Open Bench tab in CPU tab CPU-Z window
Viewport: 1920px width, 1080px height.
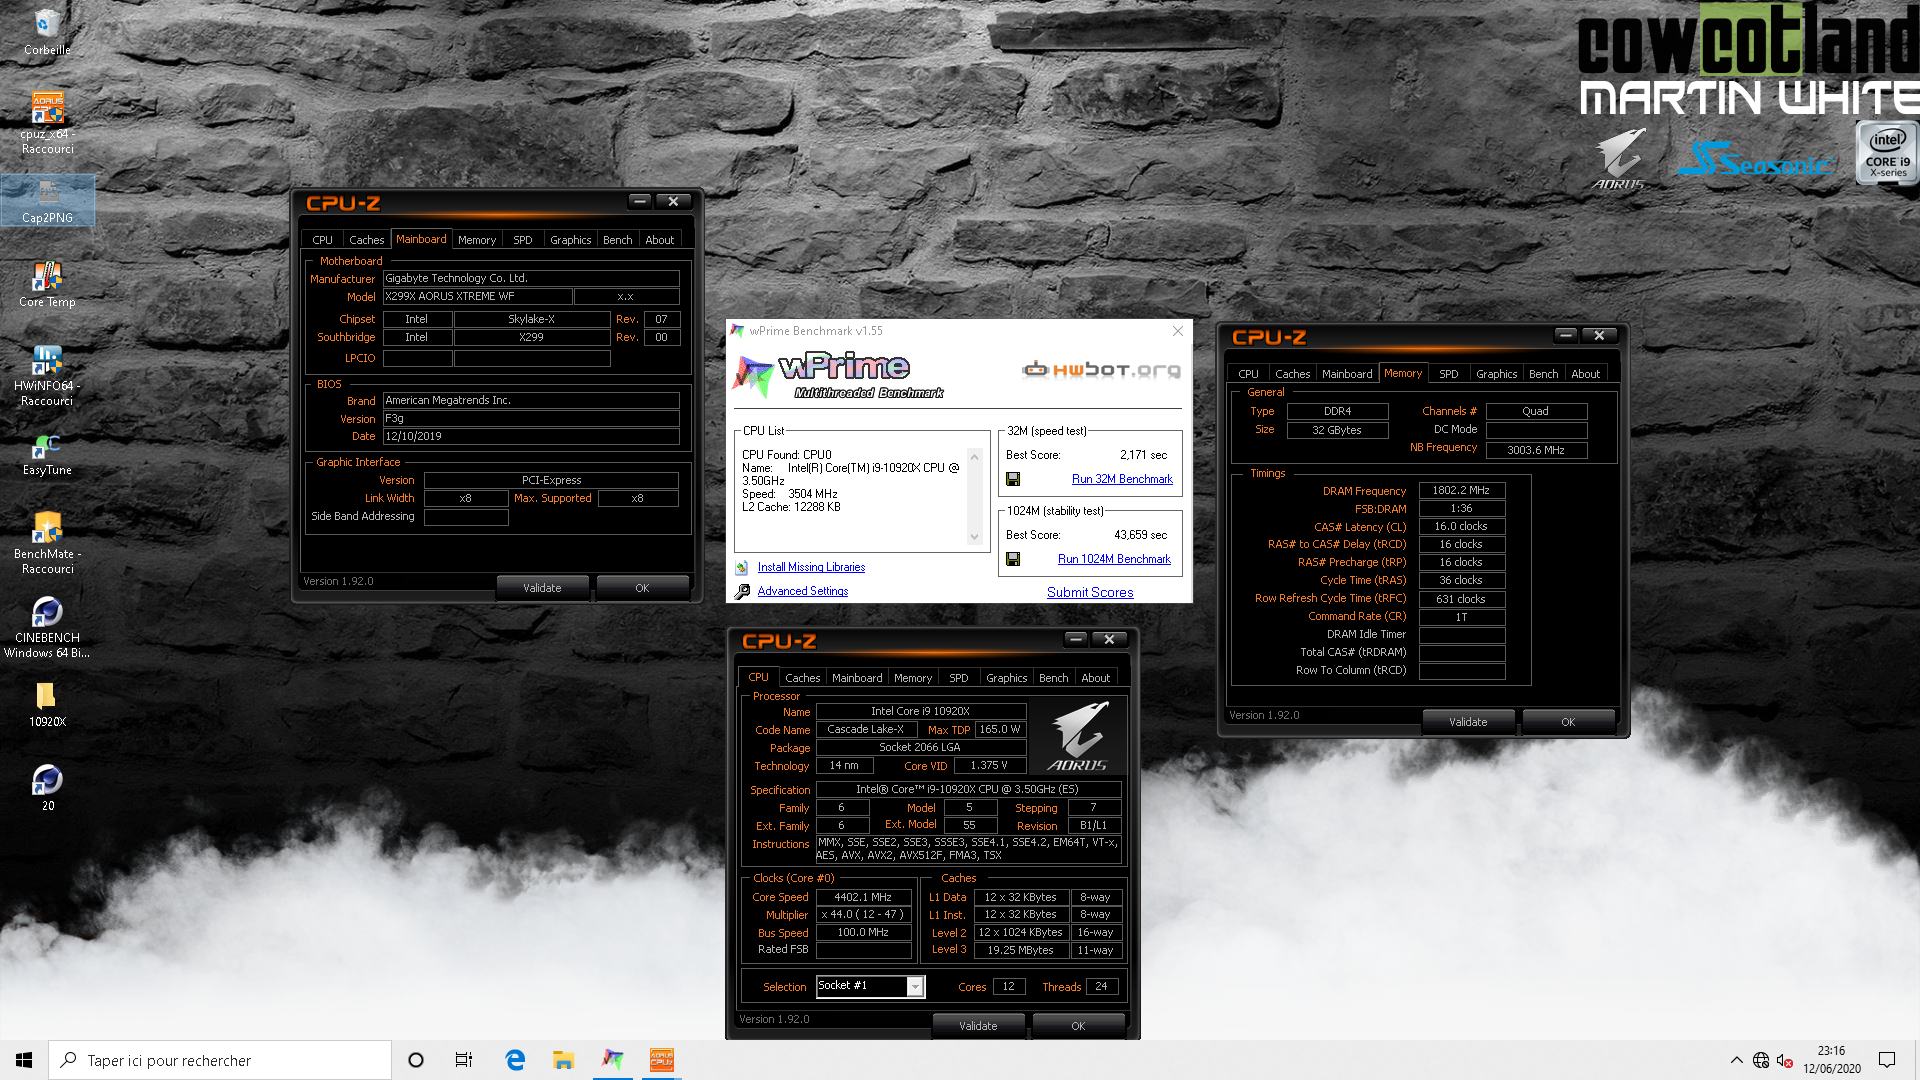click(1053, 678)
